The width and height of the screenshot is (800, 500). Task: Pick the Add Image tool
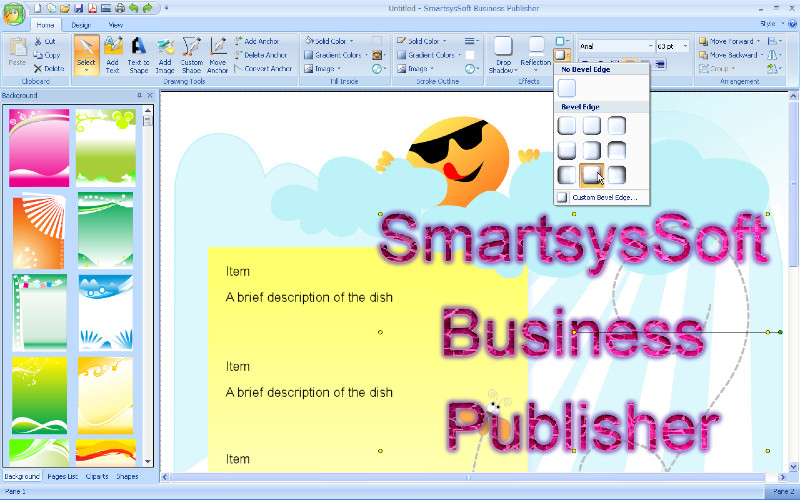pyautogui.click(x=165, y=55)
